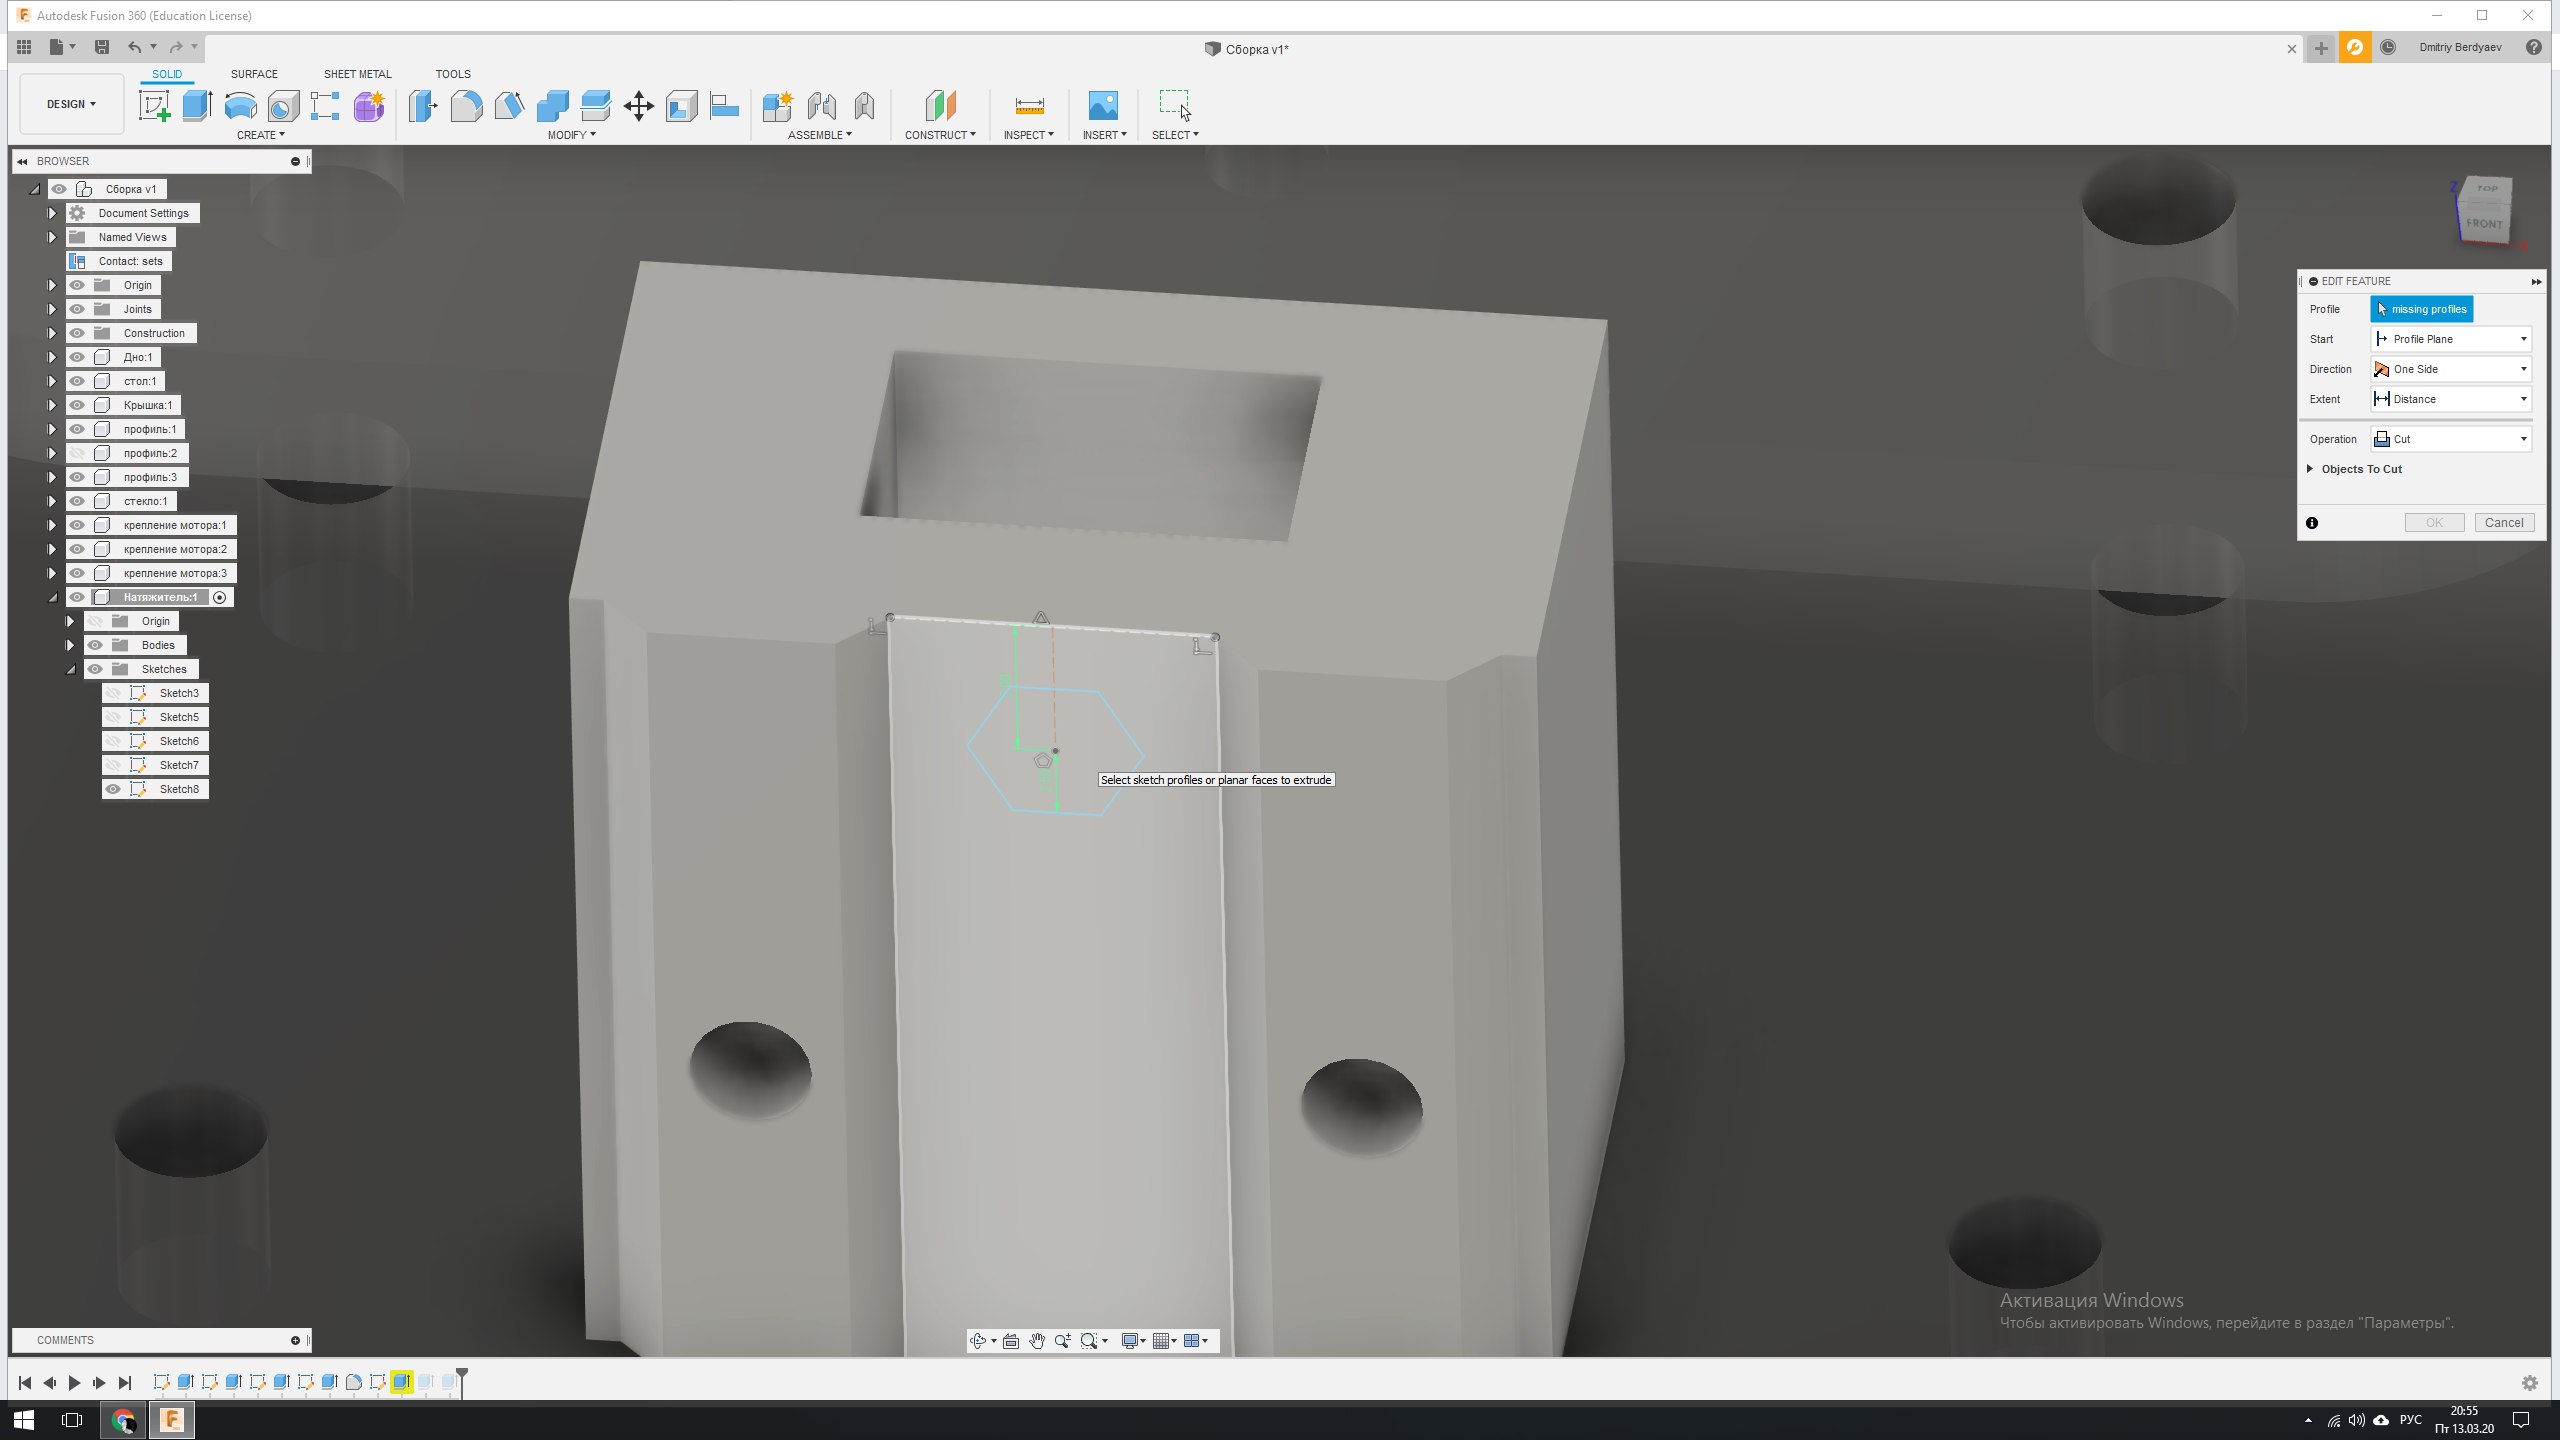Select the Chamfer tool icon

click(x=509, y=105)
